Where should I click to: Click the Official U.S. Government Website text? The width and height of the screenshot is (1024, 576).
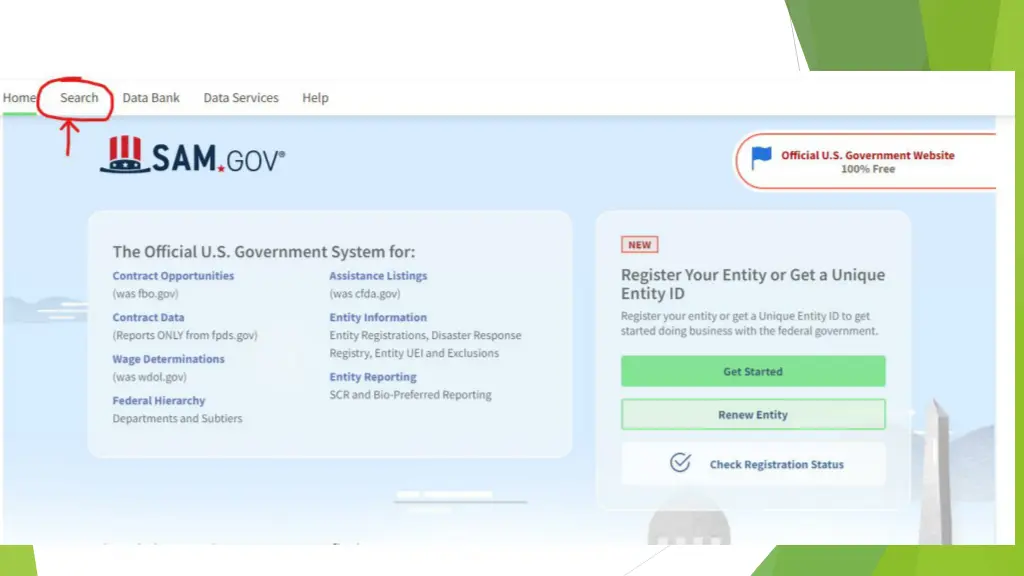tap(868, 155)
